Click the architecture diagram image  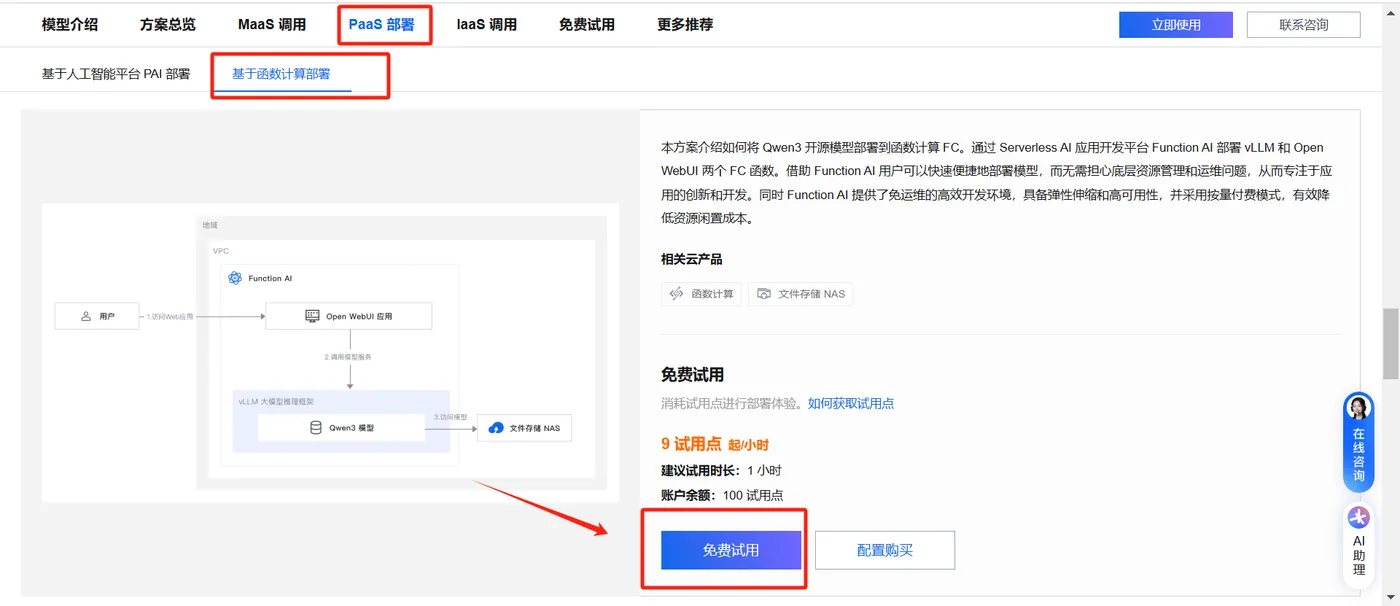[x=331, y=352]
